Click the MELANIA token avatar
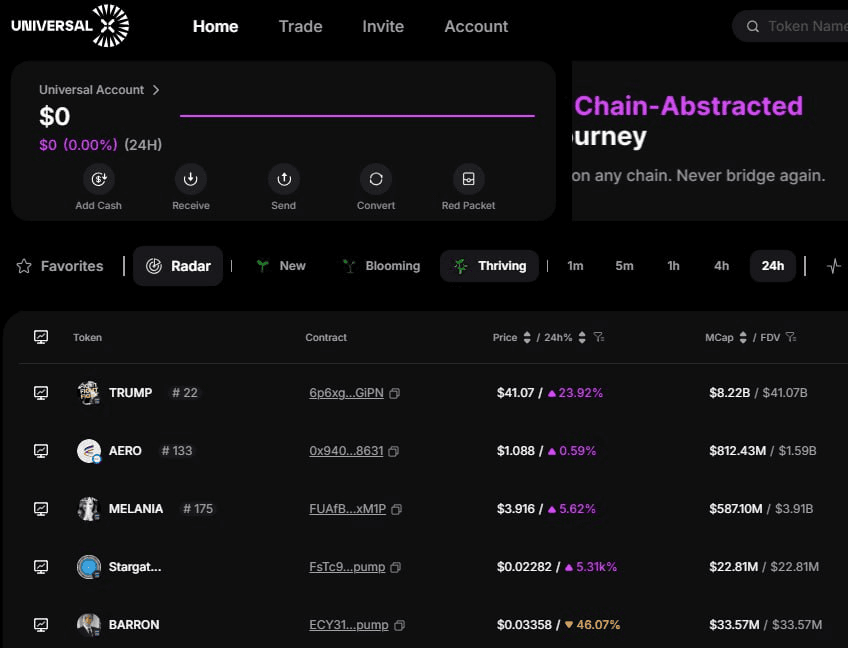848x648 pixels. [x=89, y=508]
